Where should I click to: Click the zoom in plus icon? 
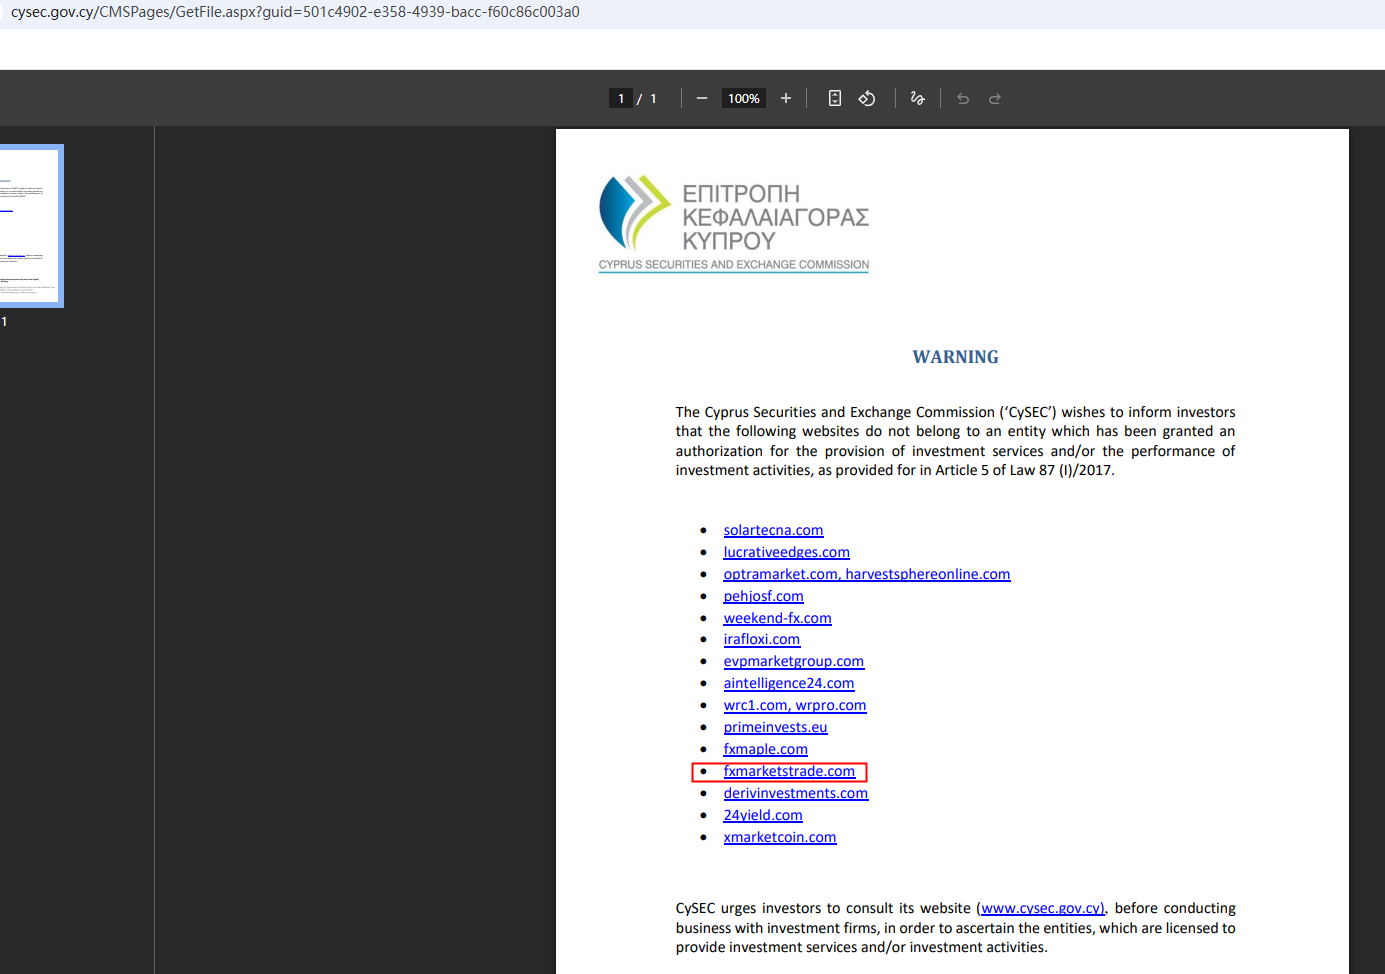tap(786, 98)
